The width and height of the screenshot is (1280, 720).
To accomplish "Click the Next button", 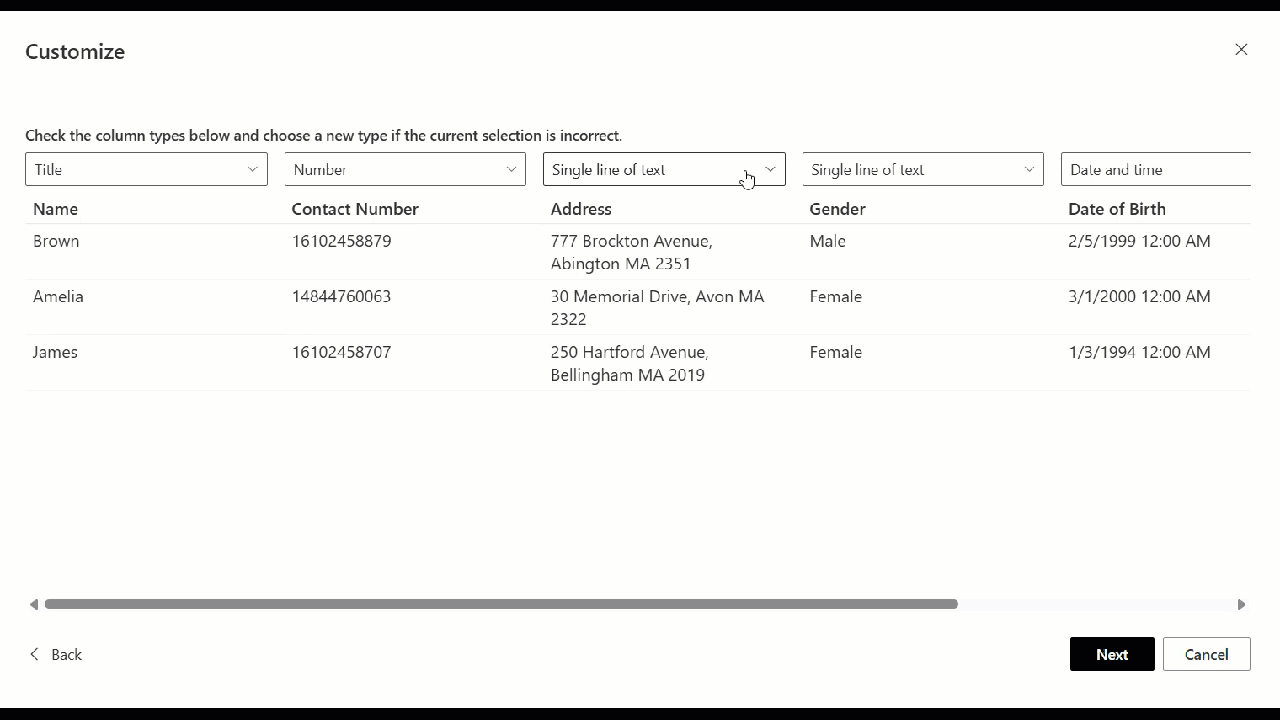I will click(x=1112, y=654).
